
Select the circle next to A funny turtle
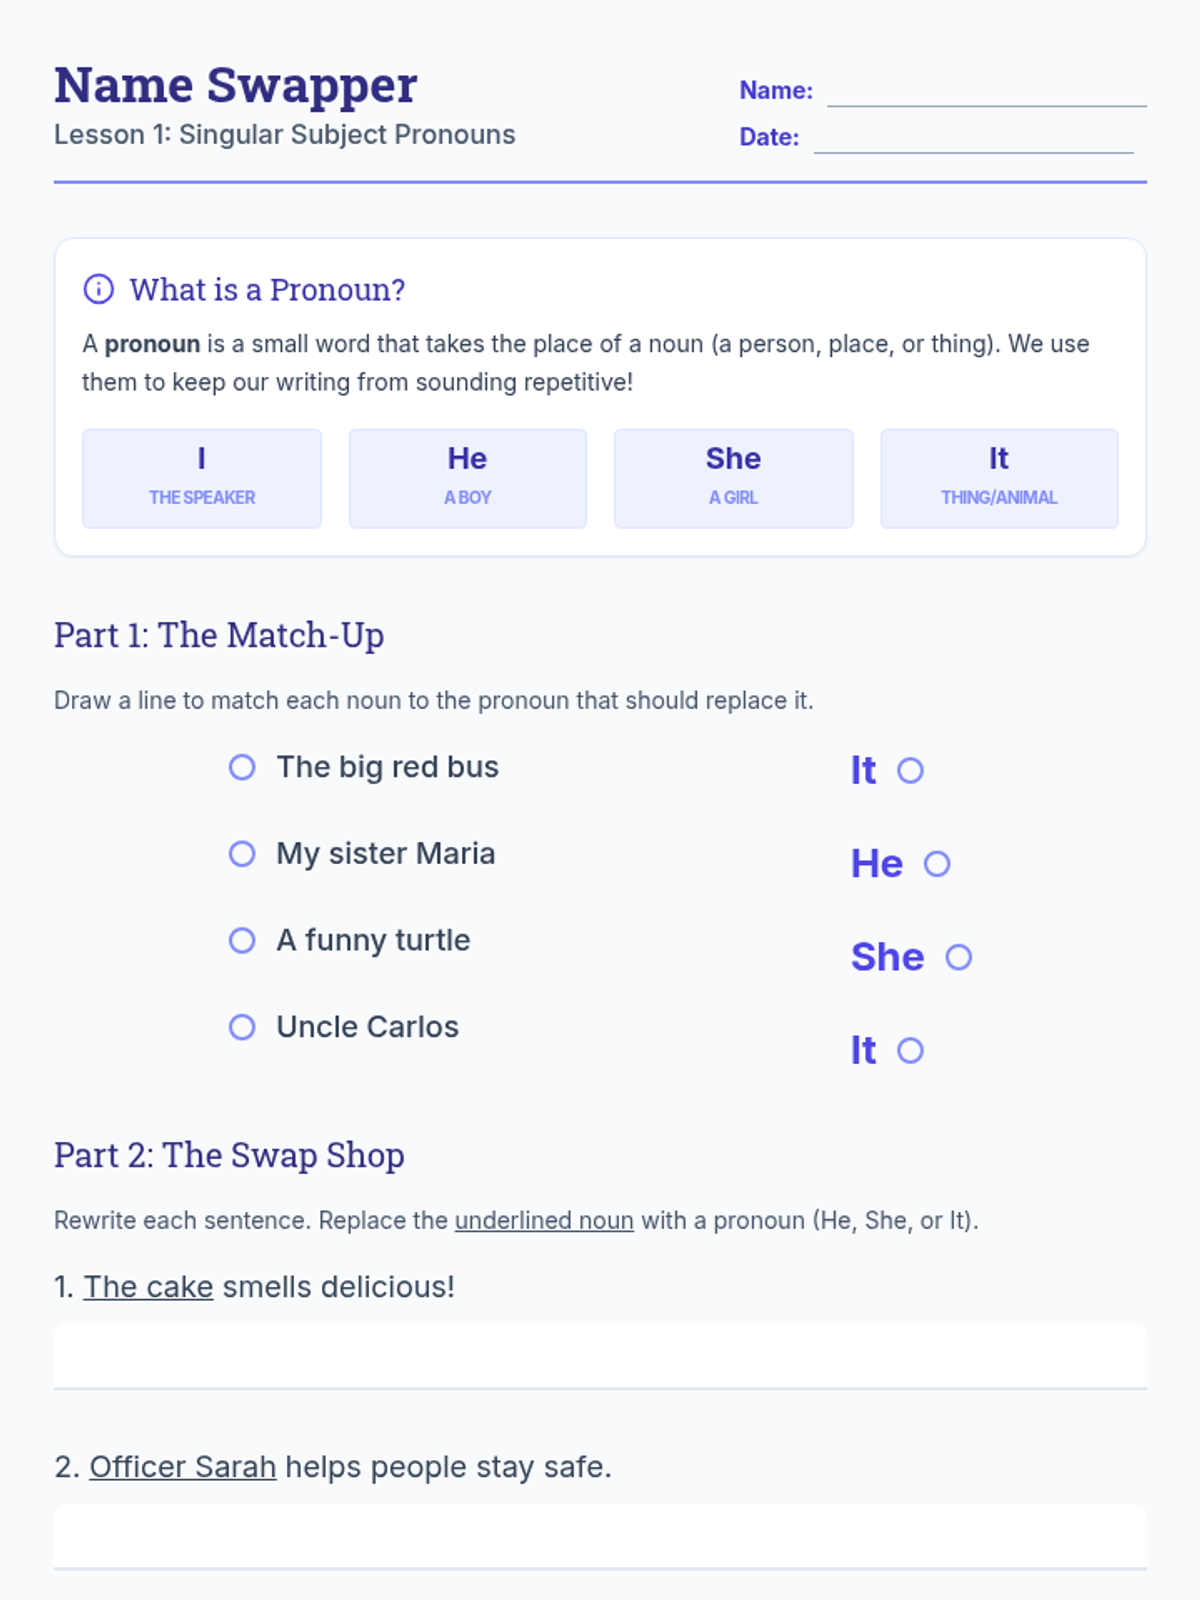[242, 940]
